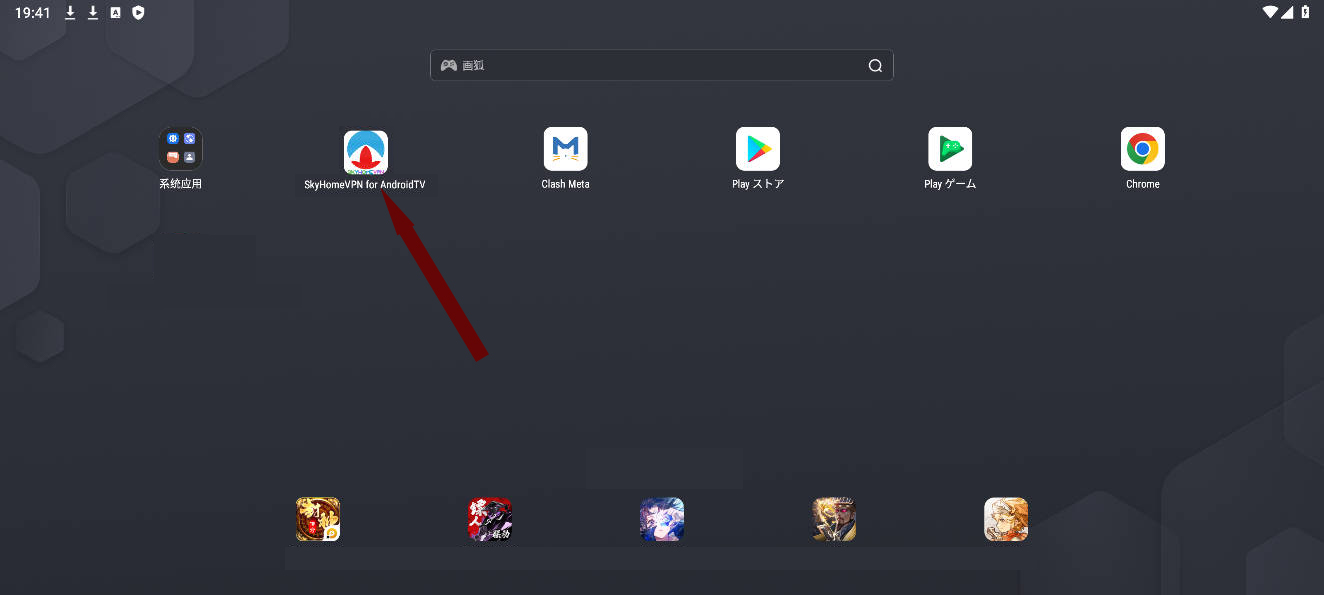Open the first dock game with golden characters

pos(318,519)
